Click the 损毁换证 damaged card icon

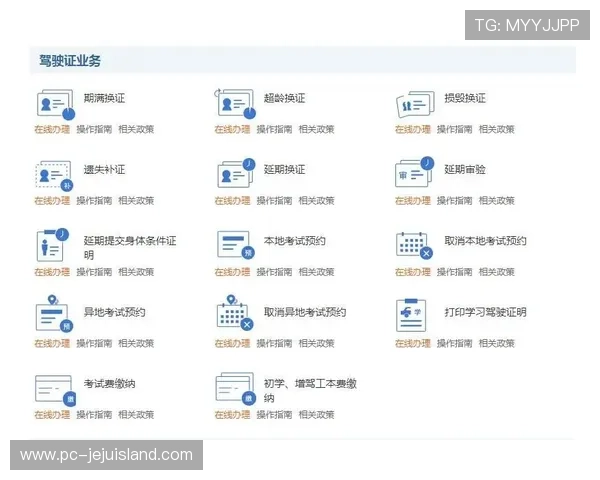[x=415, y=104]
